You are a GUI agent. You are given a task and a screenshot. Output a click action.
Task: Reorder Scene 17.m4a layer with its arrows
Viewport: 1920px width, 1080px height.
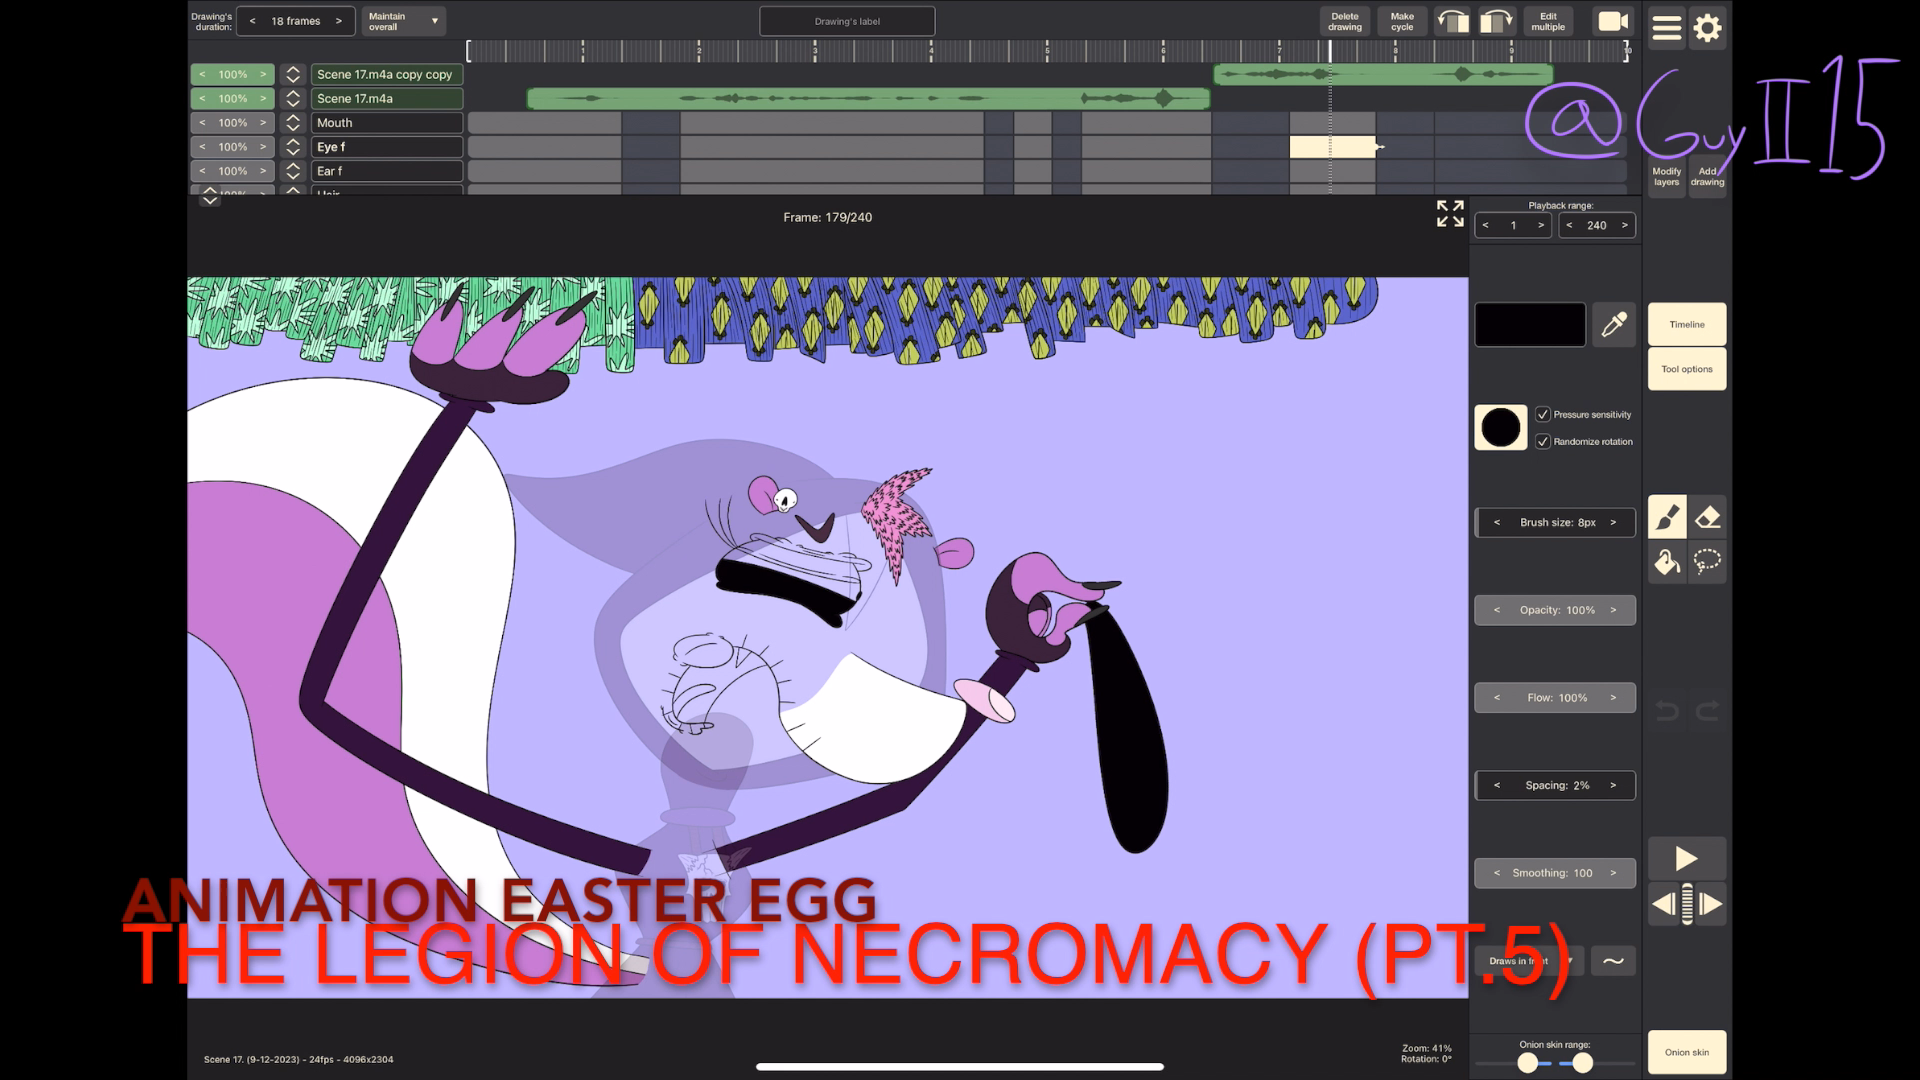[x=293, y=98]
